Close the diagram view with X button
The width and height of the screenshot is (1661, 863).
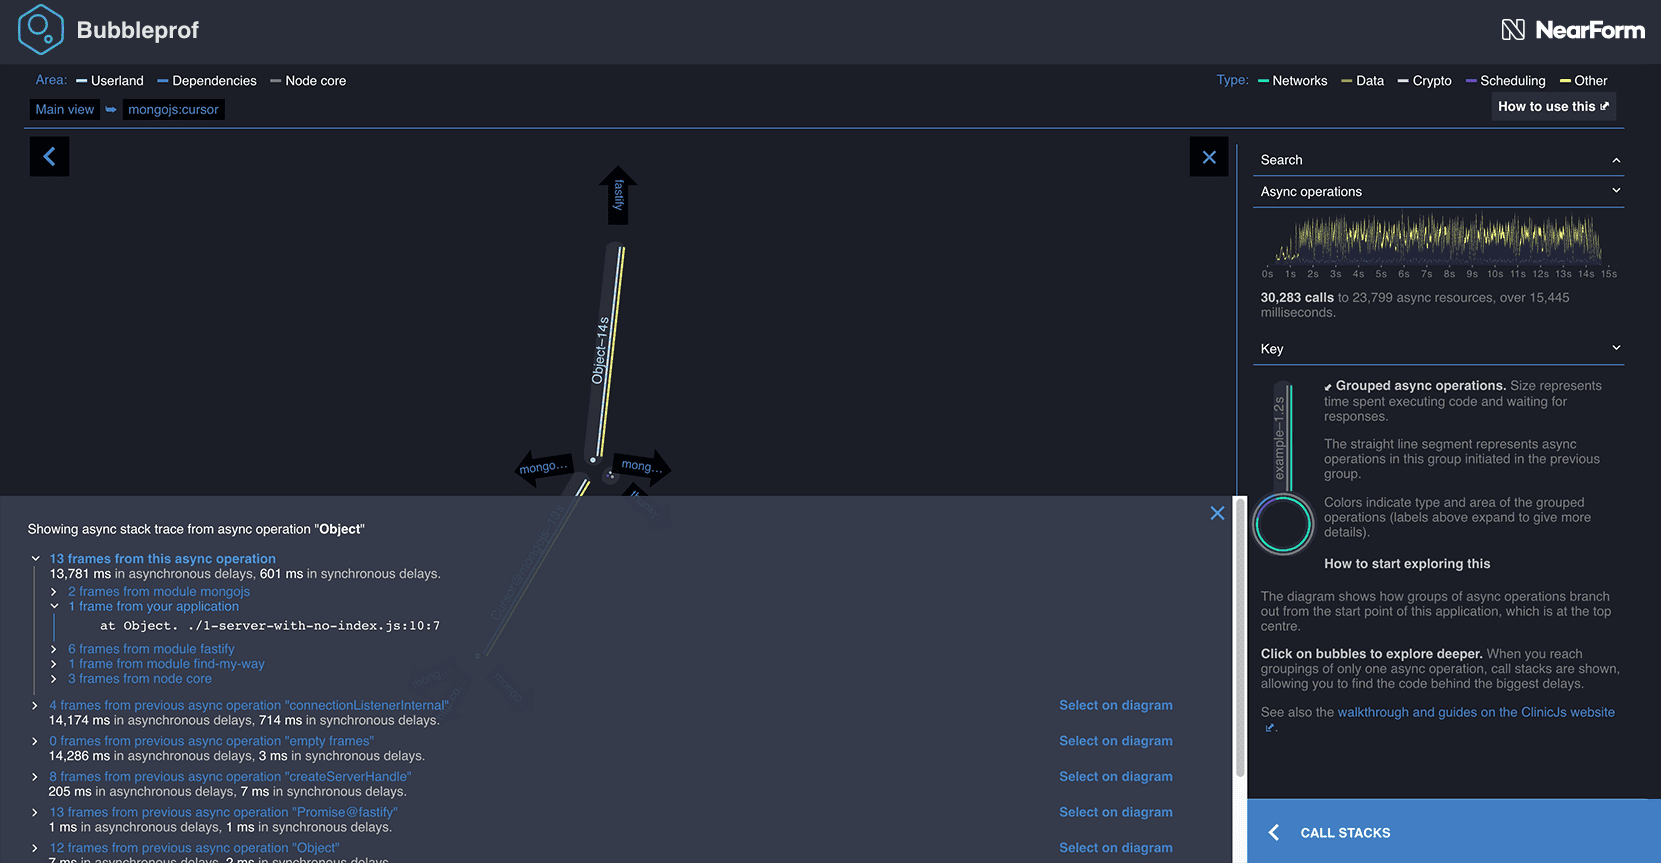point(1209,157)
